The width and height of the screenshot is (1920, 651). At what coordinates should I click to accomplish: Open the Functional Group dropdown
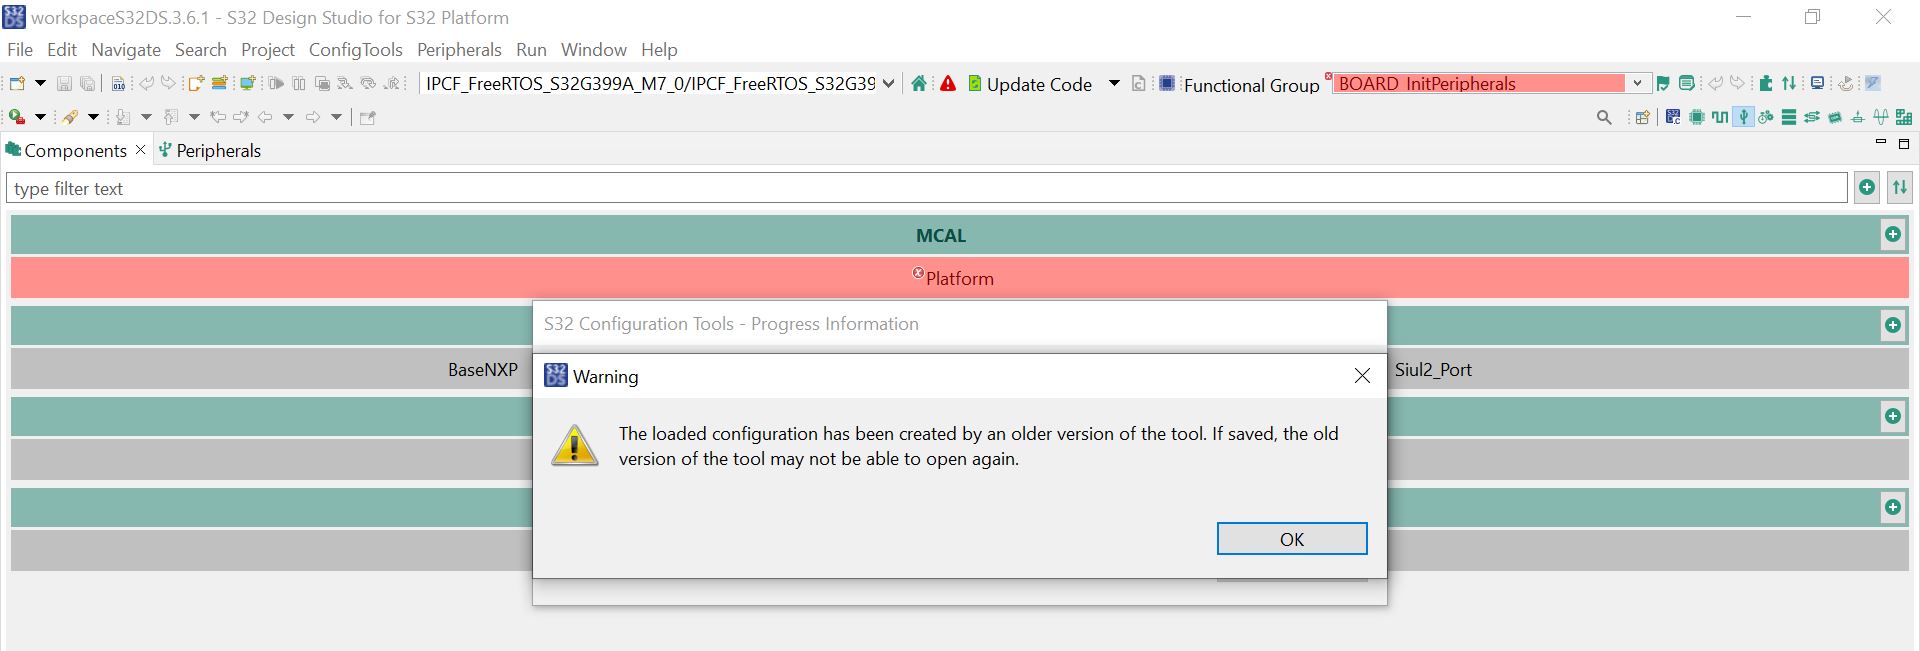pos(1637,84)
